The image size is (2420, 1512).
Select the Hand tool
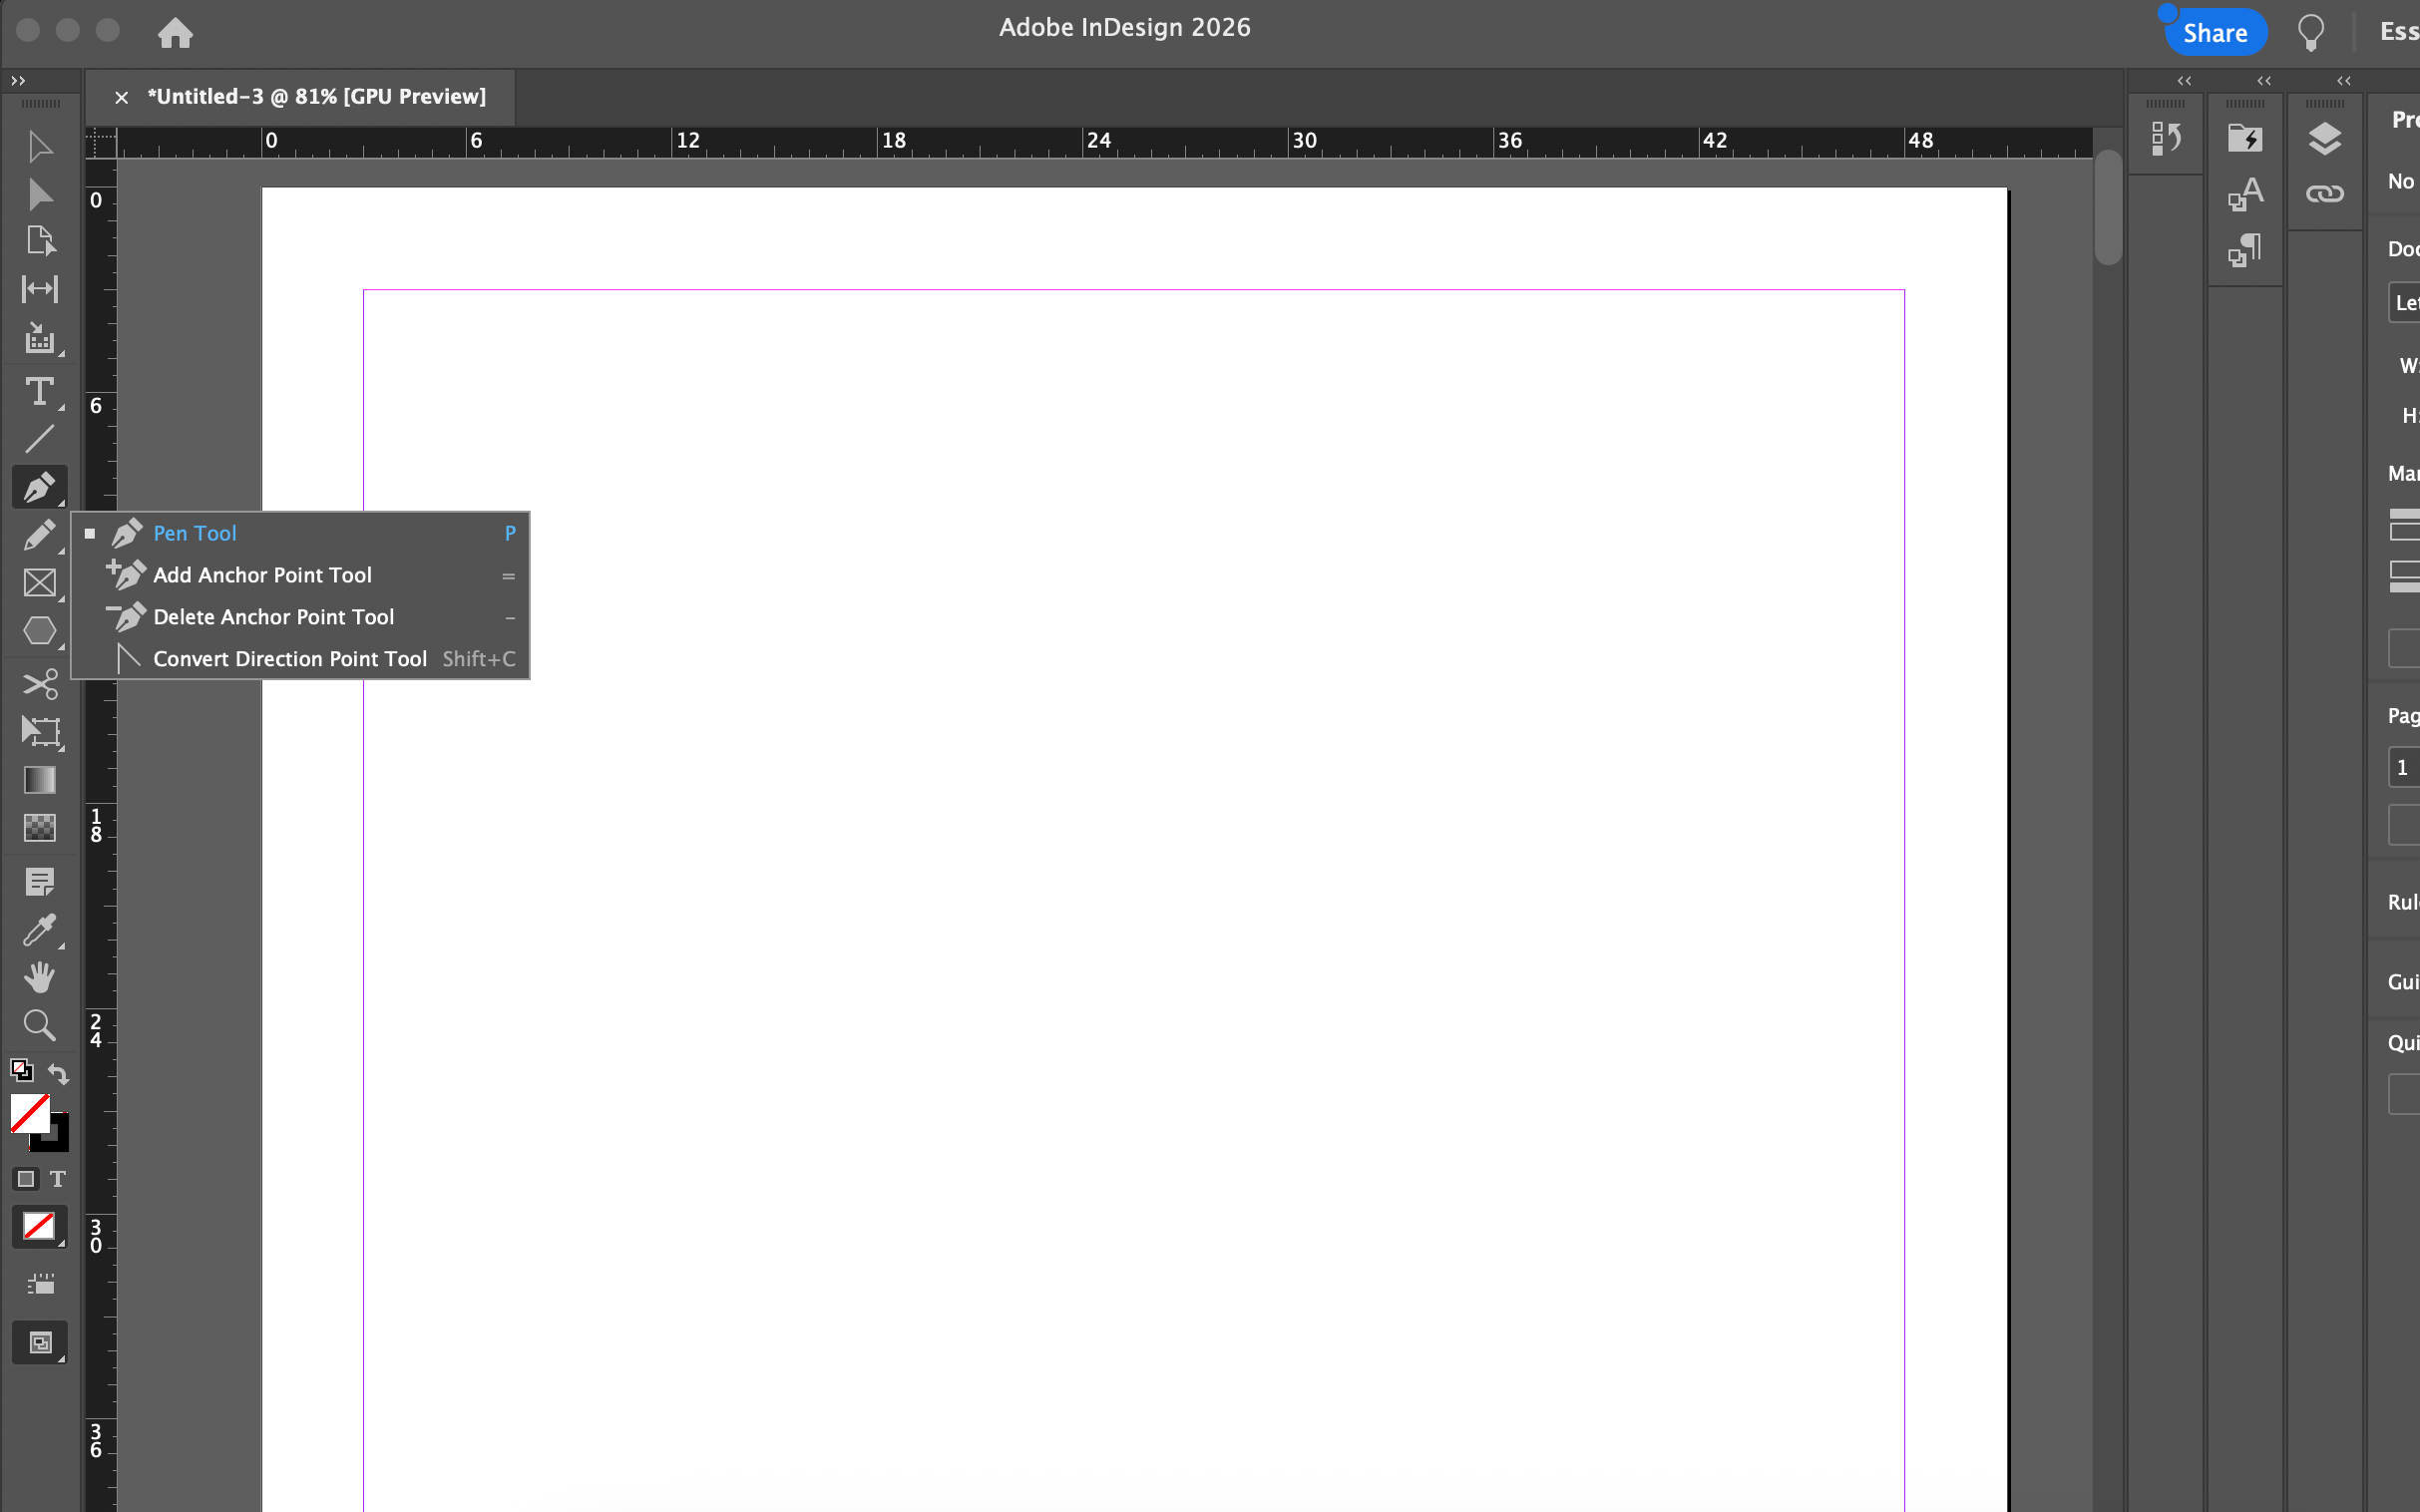click(x=40, y=977)
